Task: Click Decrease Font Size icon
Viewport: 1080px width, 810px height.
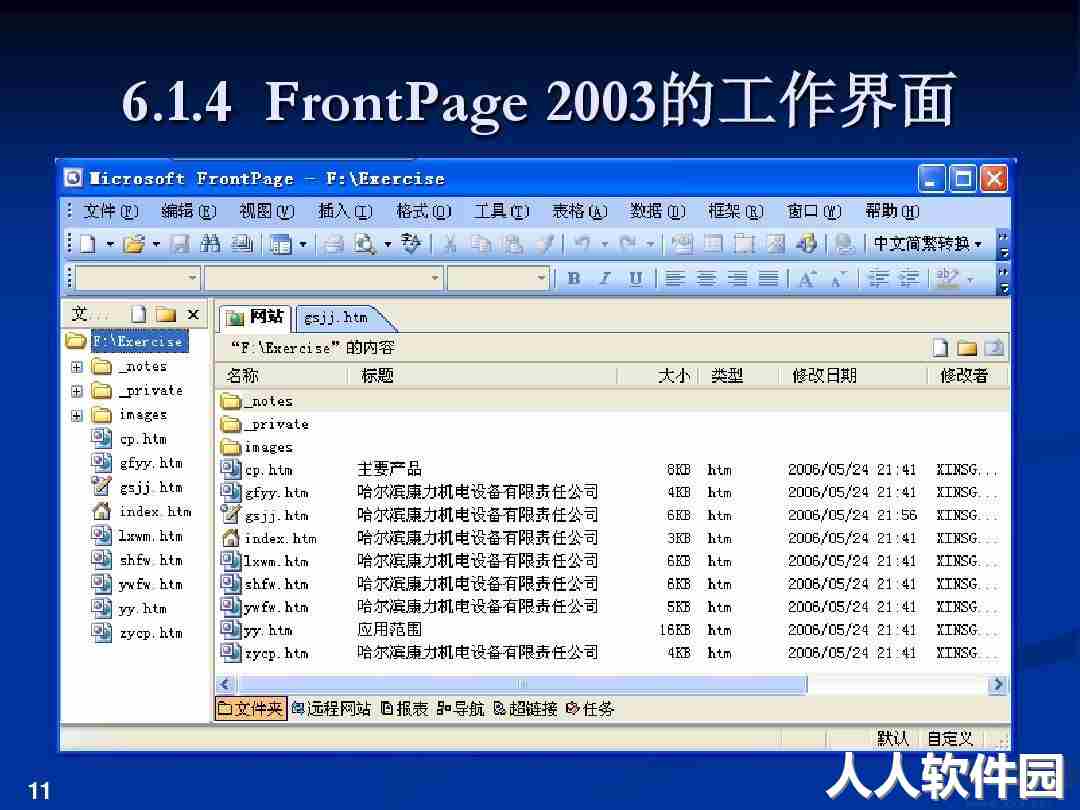Action: click(838, 278)
